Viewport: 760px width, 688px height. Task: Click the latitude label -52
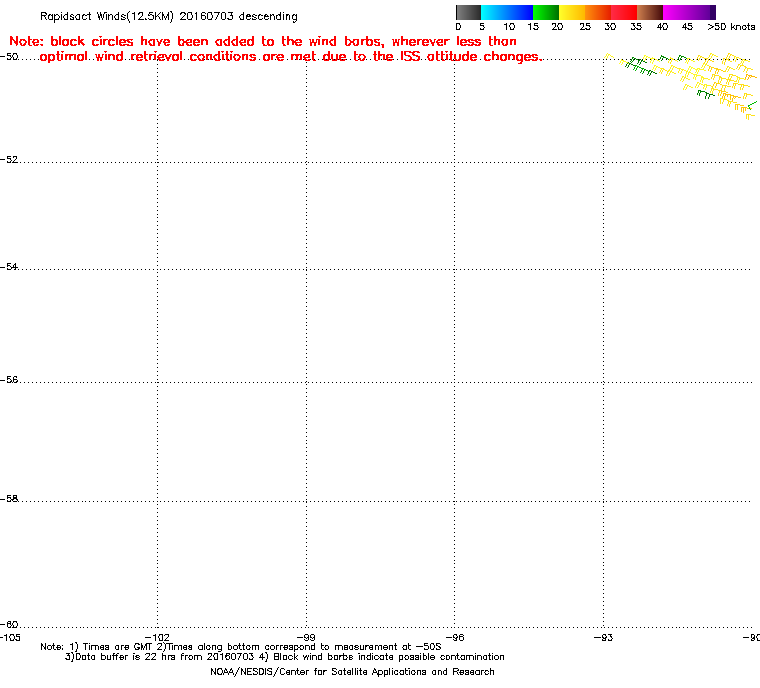pyautogui.click(x=9, y=160)
